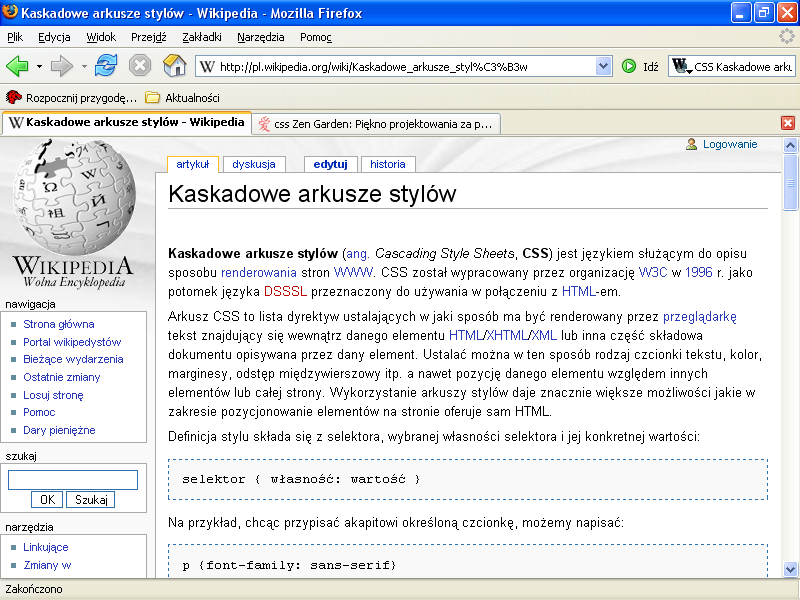Follow the W3C article link
The height and width of the screenshot is (600, 800).
coord(653,272)
